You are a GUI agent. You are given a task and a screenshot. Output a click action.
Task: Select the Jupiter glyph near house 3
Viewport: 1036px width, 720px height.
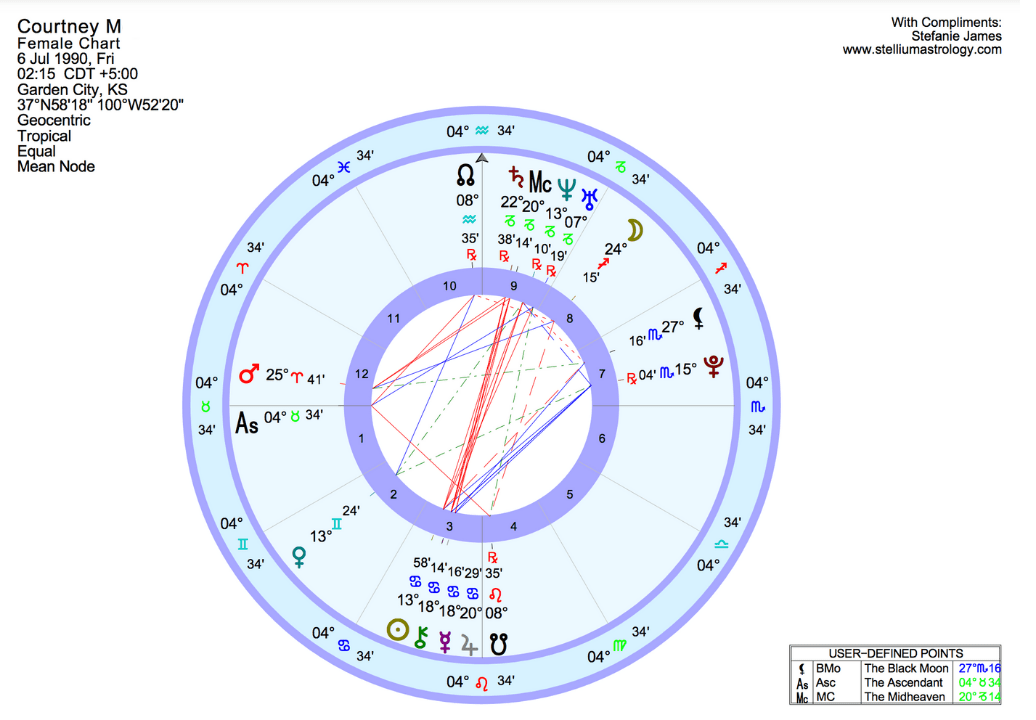click(x=470, y=643)
